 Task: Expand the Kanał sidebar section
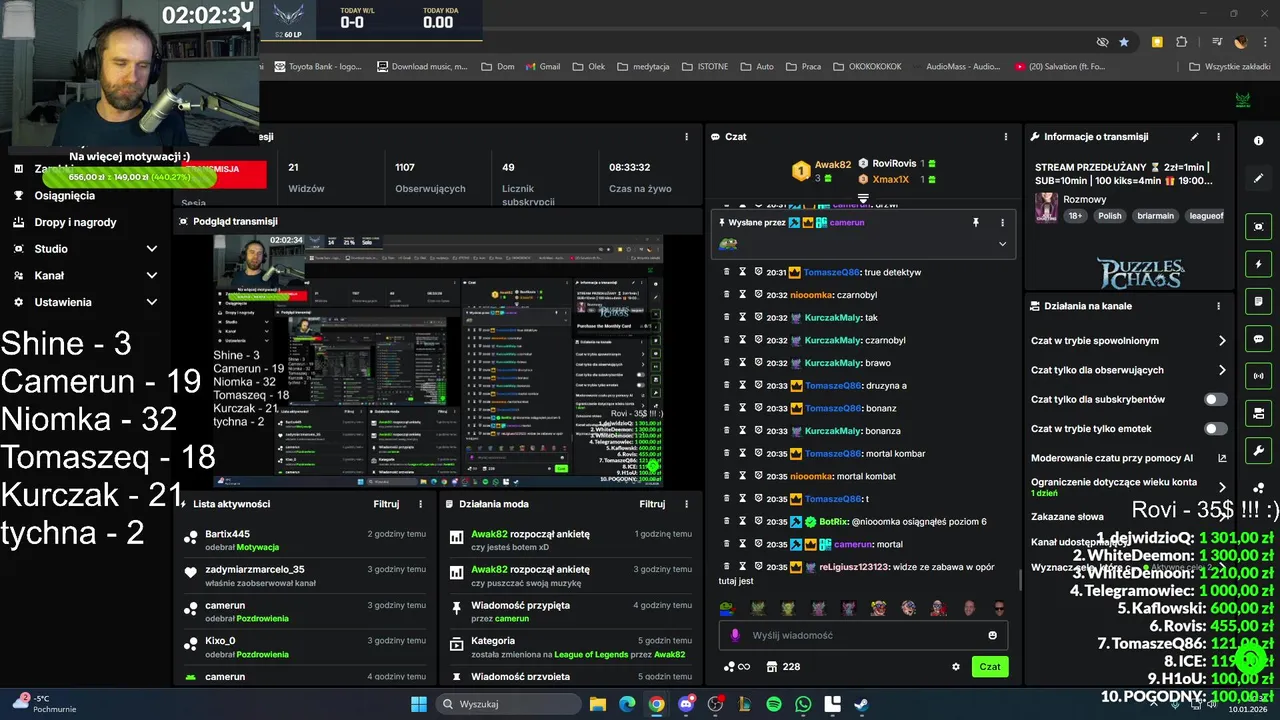152,275
